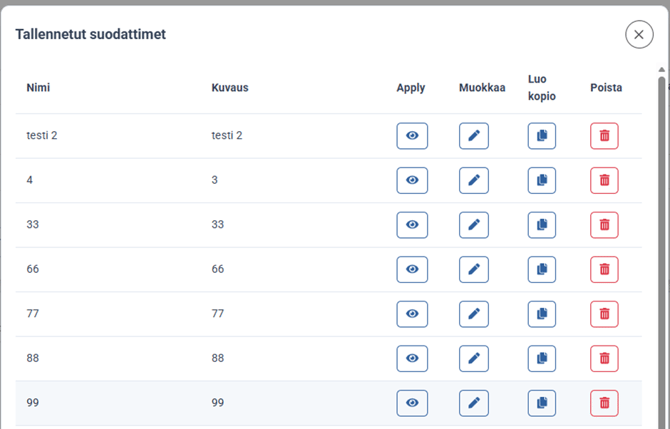Click the Nimi column header
This screenshot has height=429, width=670.
[x=38, y=88]
